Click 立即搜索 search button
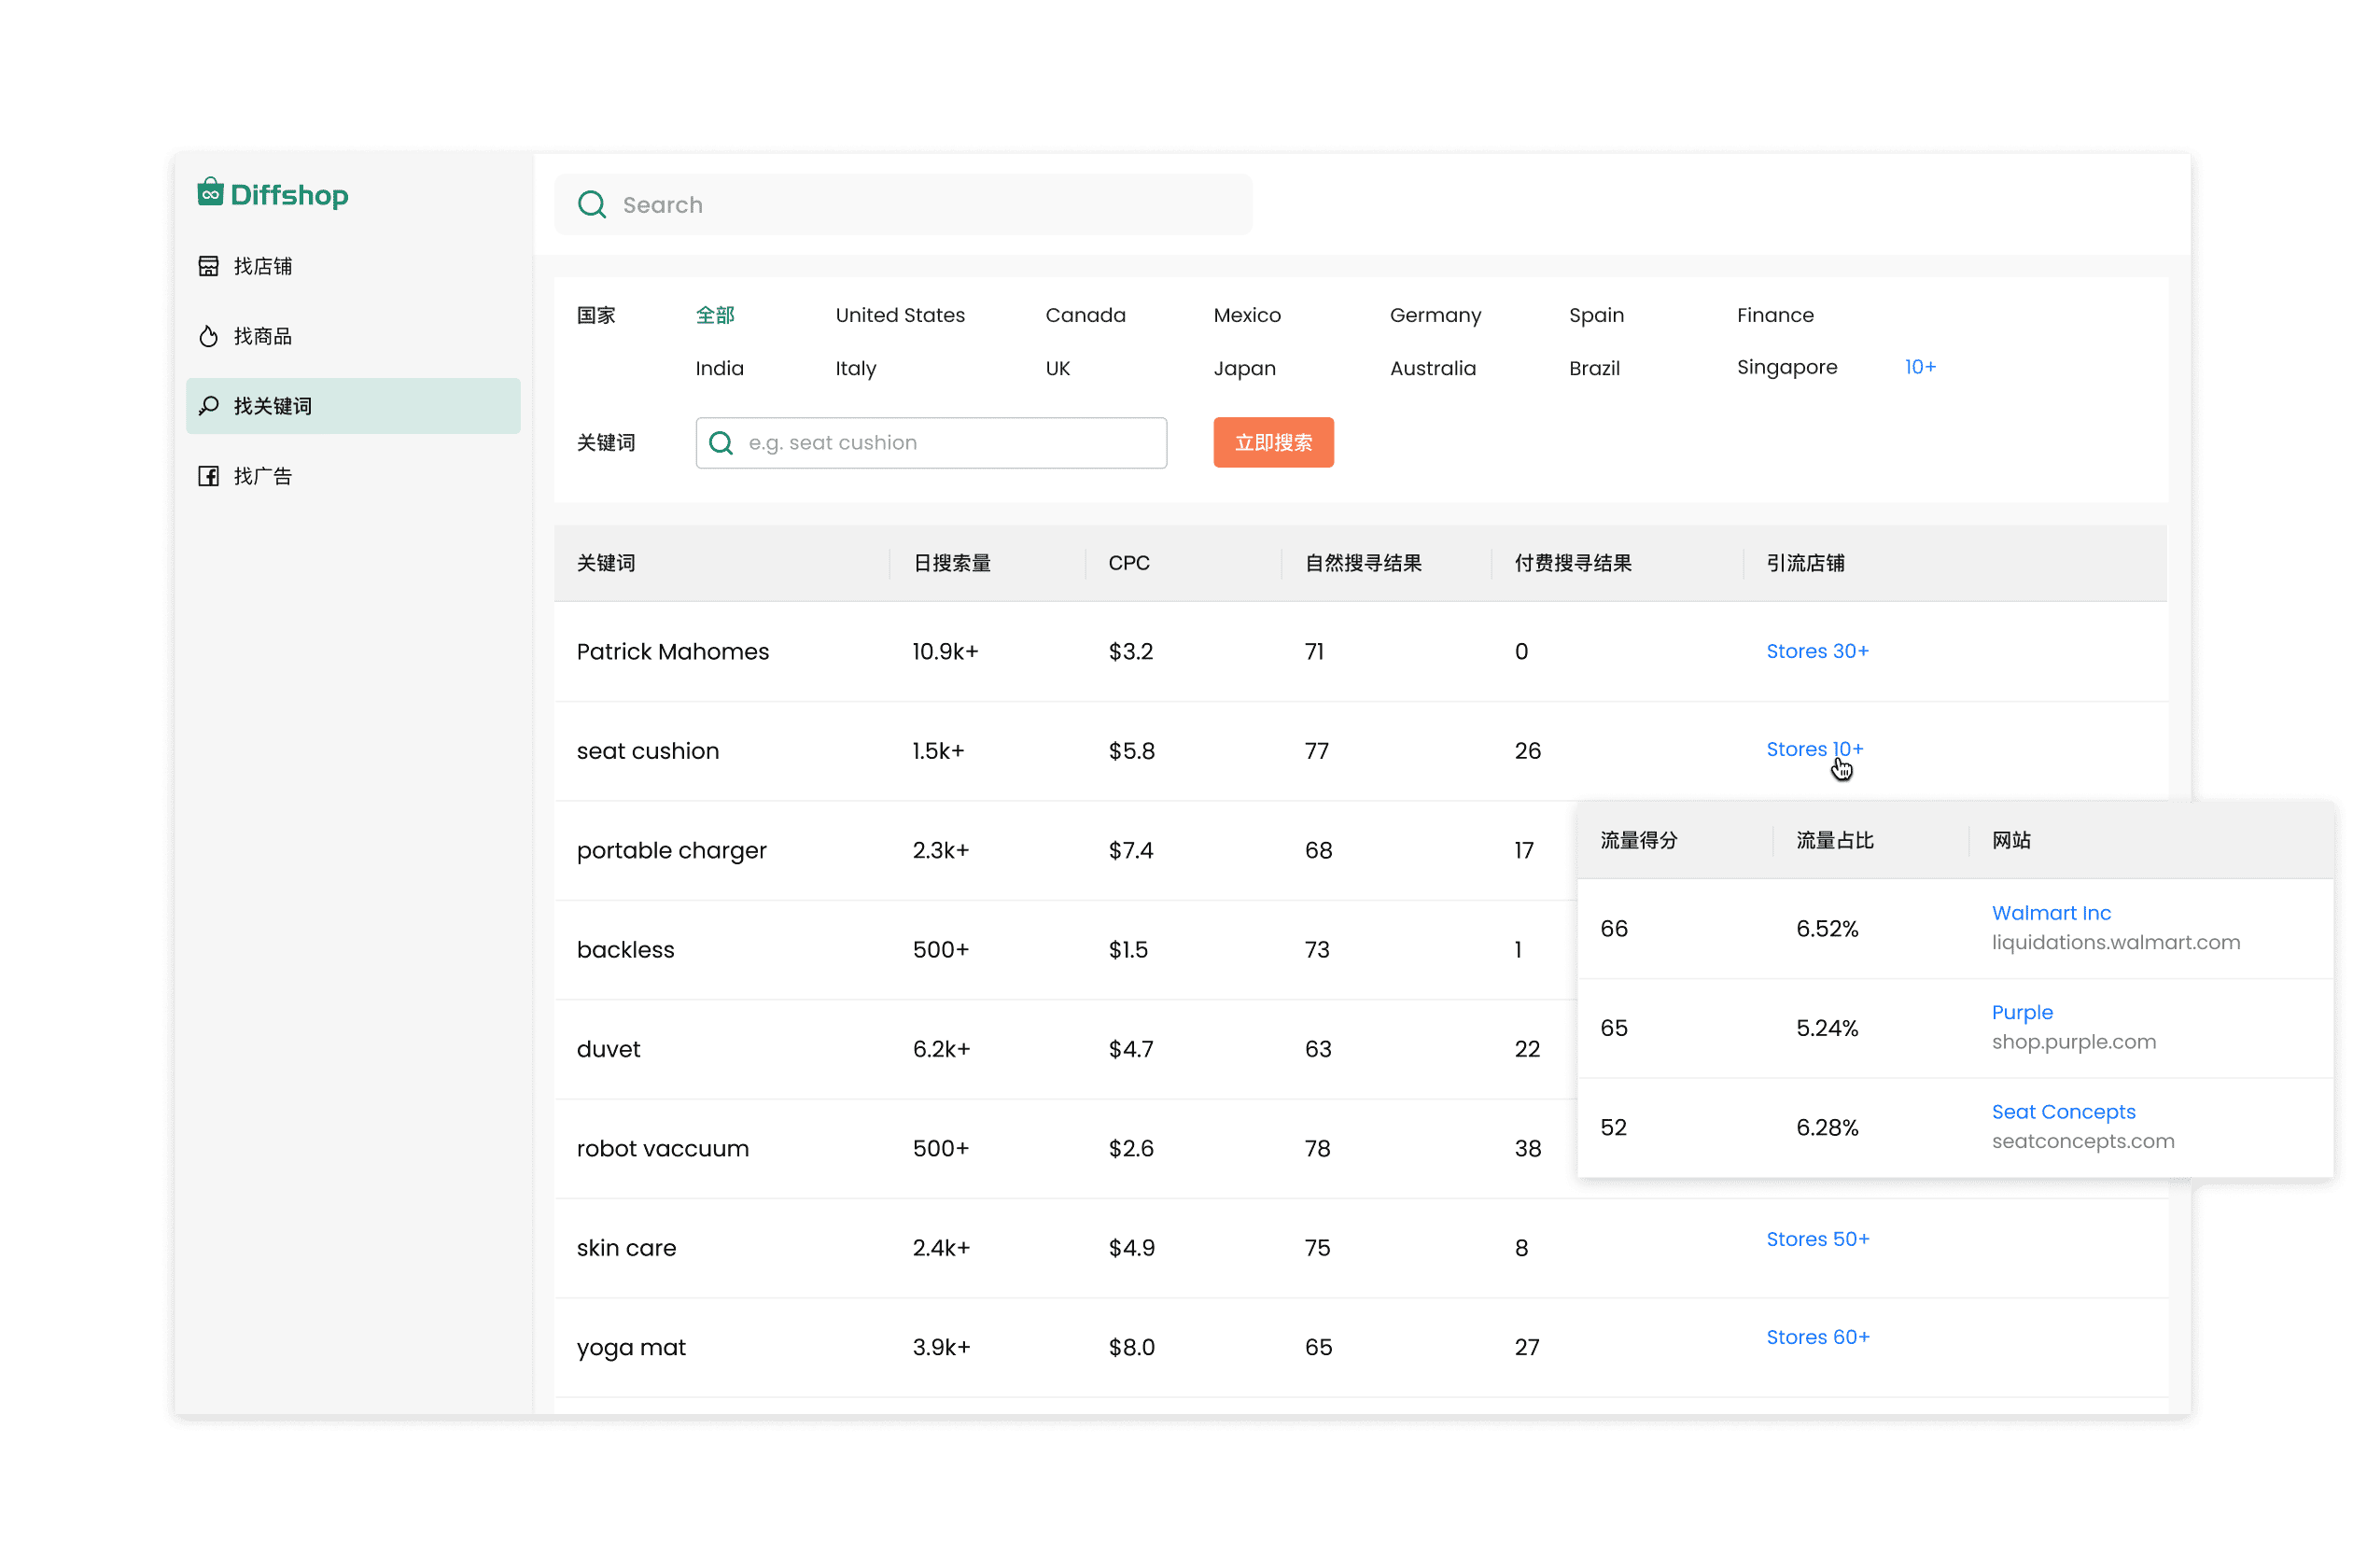The height and width of the screenshot is (1568, 2367). point(1274,442)
